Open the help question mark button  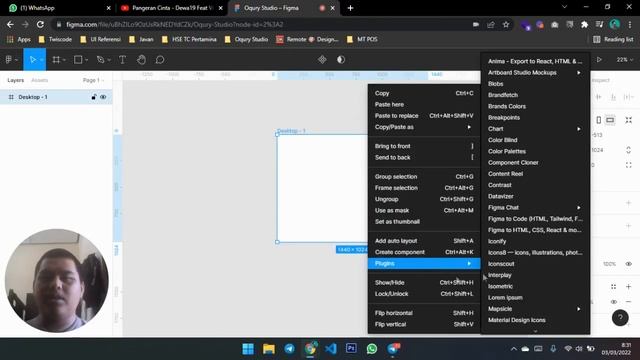[620, 318]
